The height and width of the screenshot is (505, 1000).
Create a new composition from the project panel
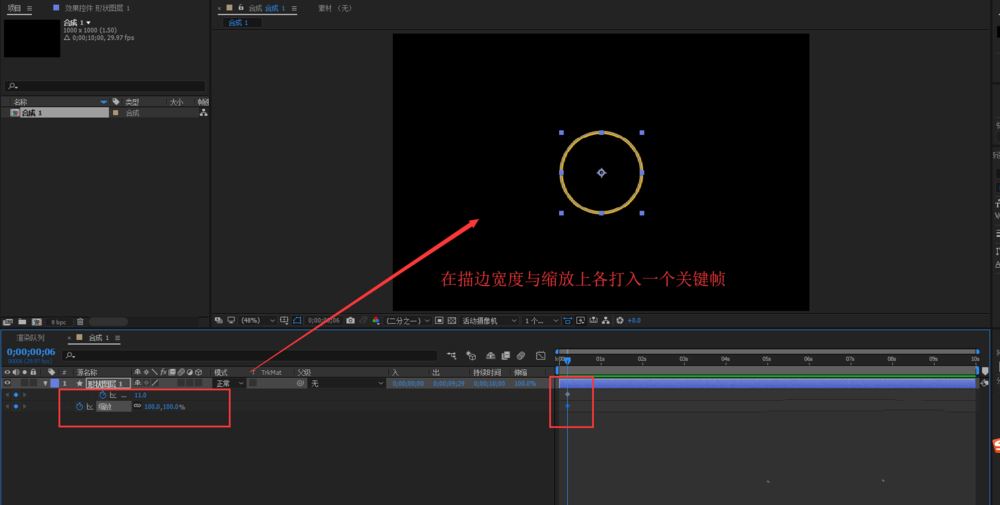[37, 322]
